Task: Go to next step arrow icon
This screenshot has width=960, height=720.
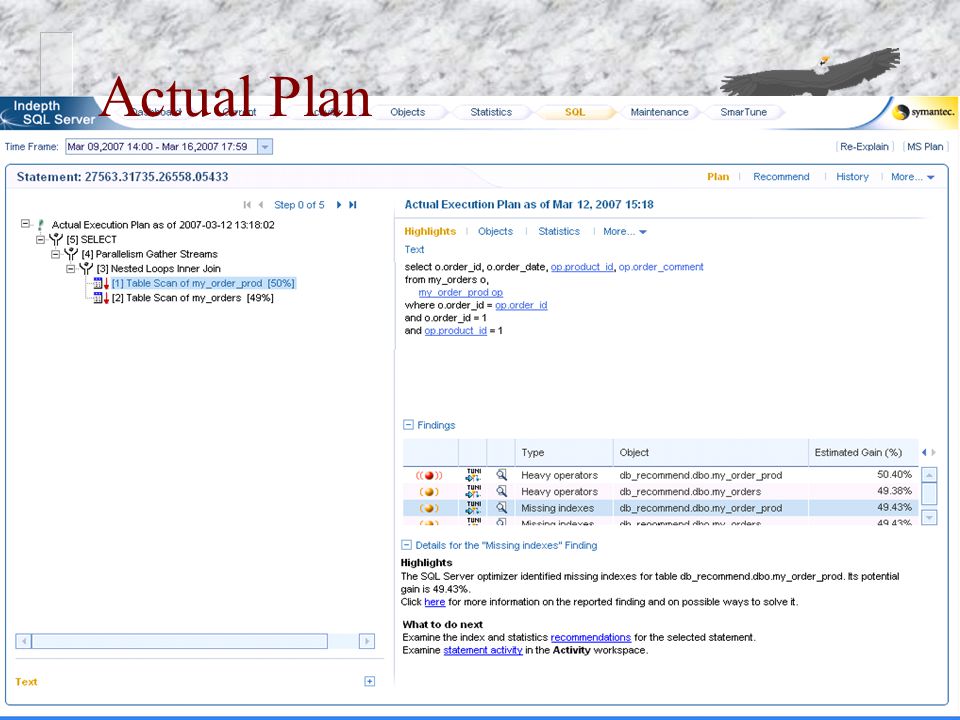Action: 339,204
